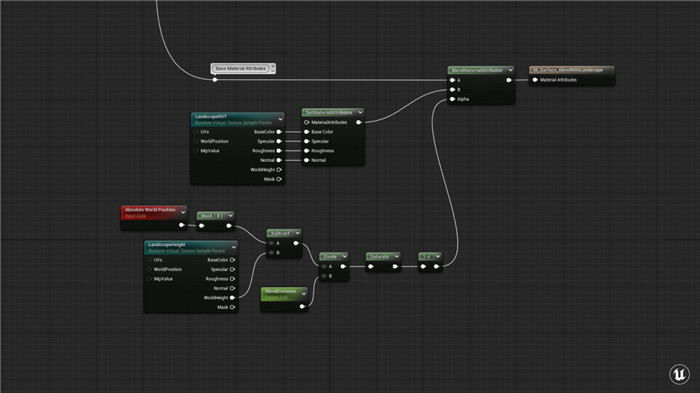Click the Material Attributes input pin on M_Surface node

click(535, 80)
